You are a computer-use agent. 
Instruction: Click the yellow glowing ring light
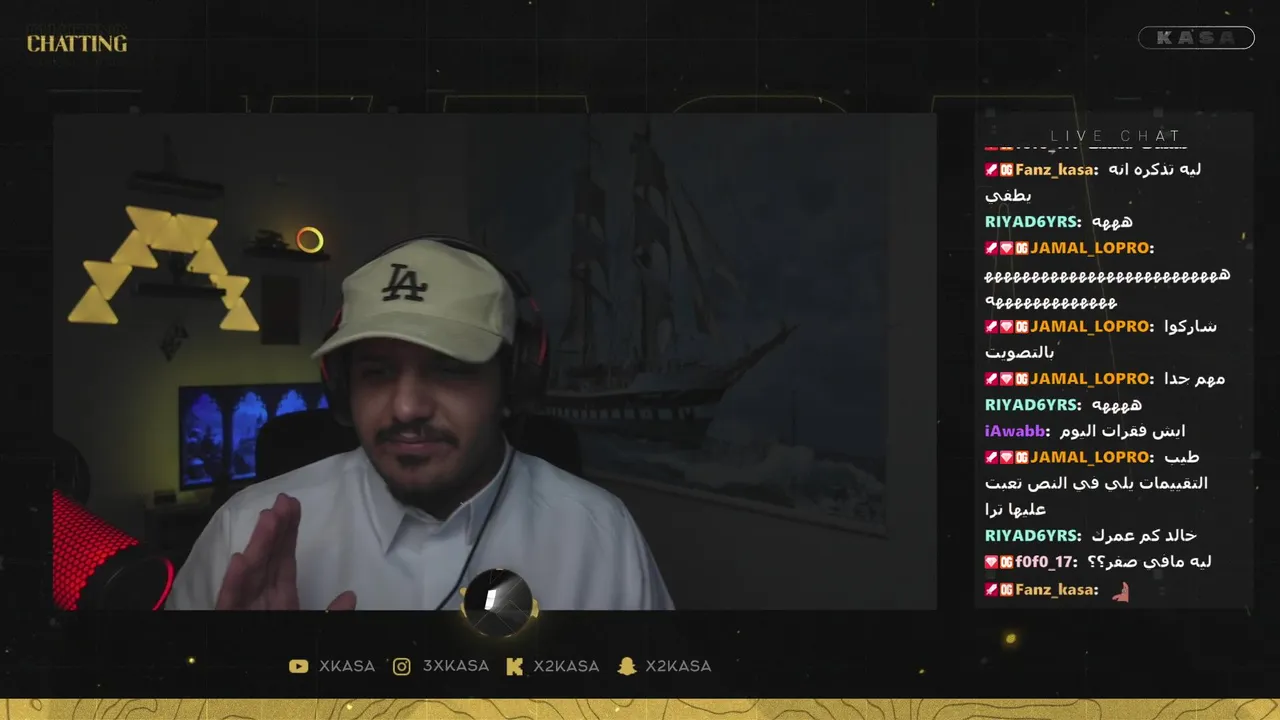pyautogui.click(x=310, y=240)
